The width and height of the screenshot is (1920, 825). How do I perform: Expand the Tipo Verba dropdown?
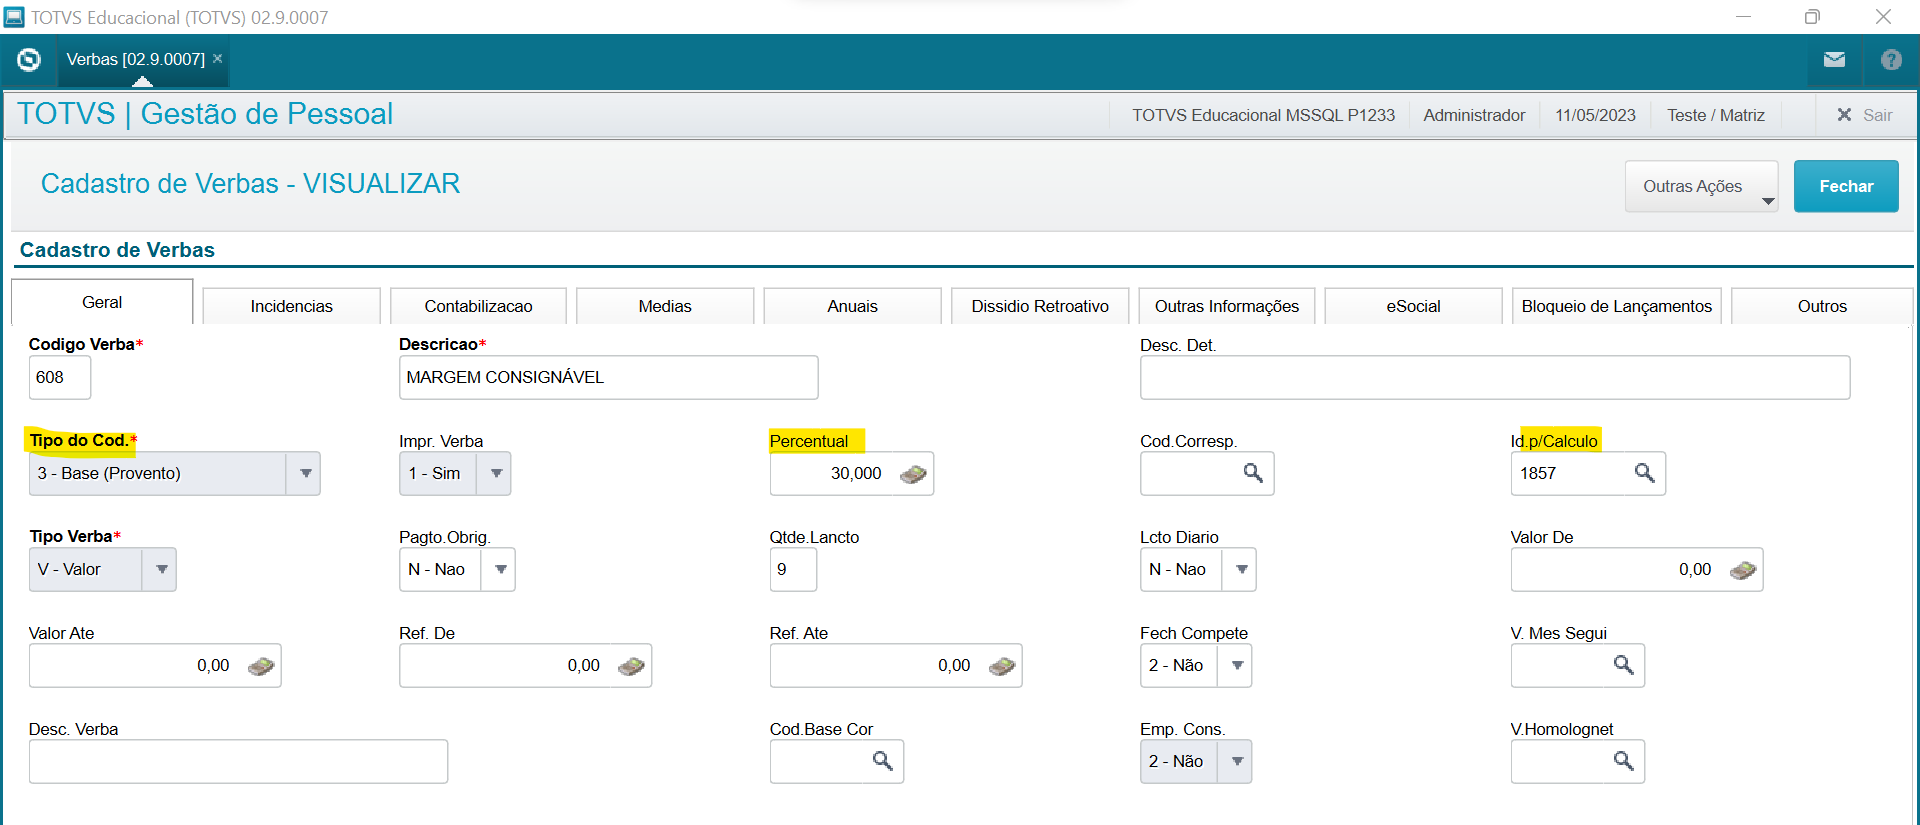[x=161, y=570]
